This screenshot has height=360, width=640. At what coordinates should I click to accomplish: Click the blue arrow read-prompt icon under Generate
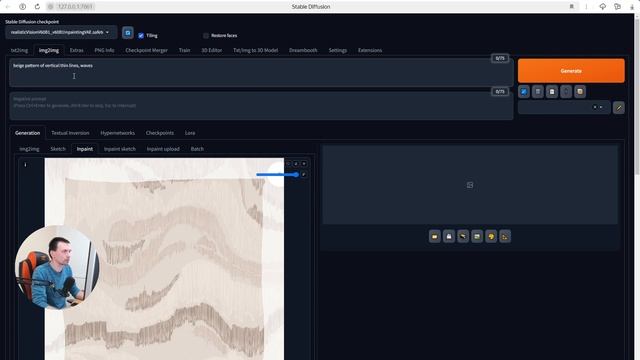pos(524,91)
